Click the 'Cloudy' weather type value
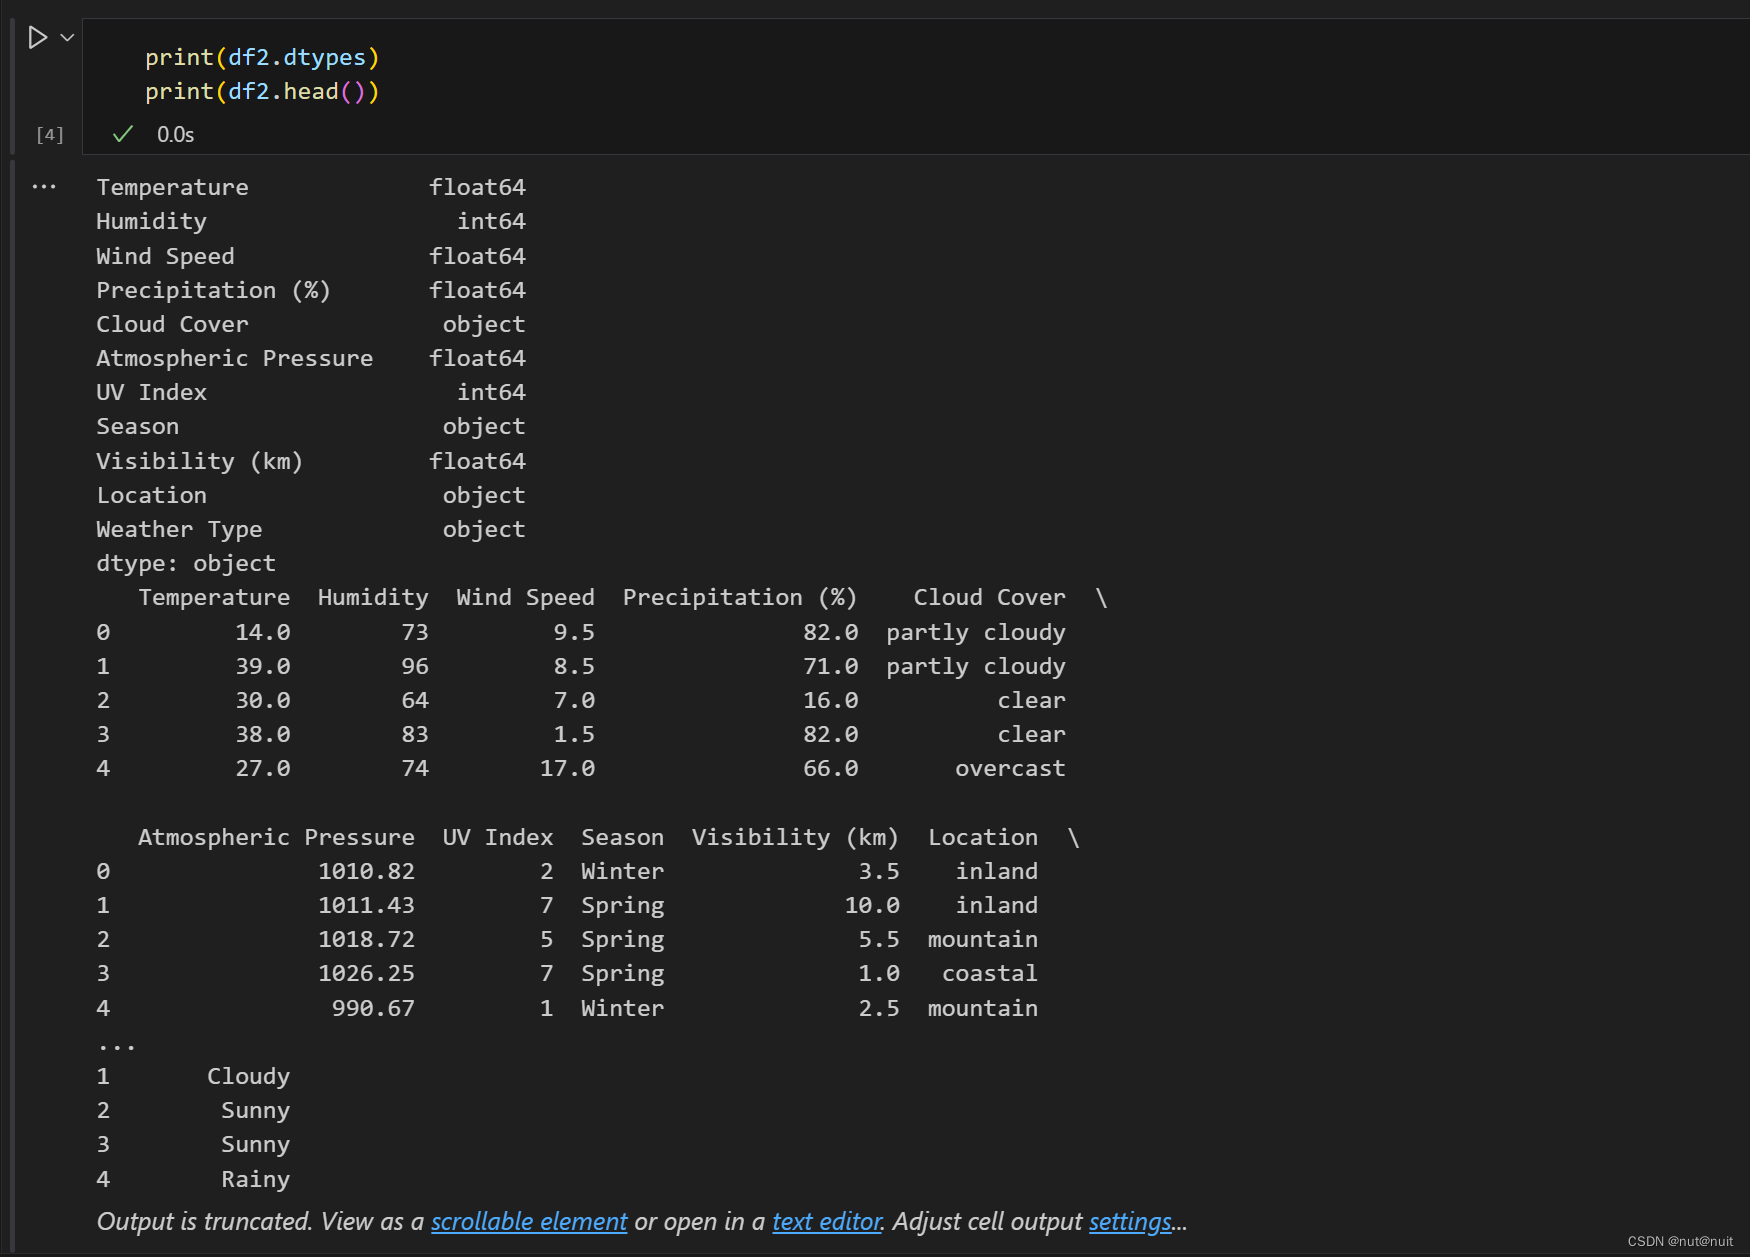1750x1257 pixels. [248, 1076]
